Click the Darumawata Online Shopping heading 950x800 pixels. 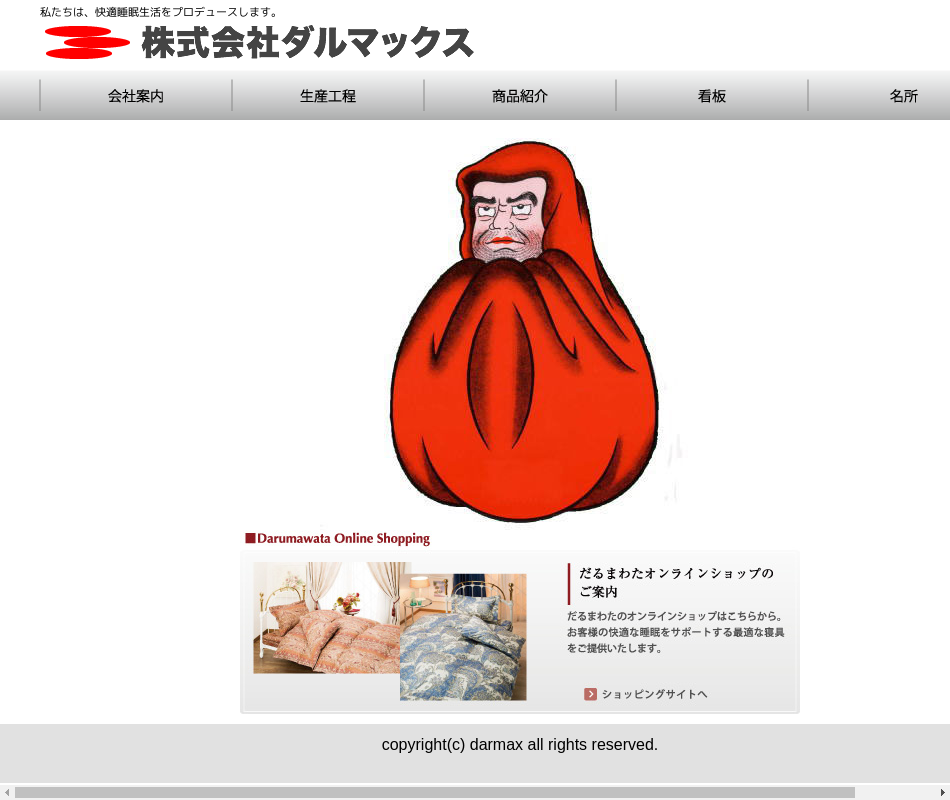click(x=343, y=539)
